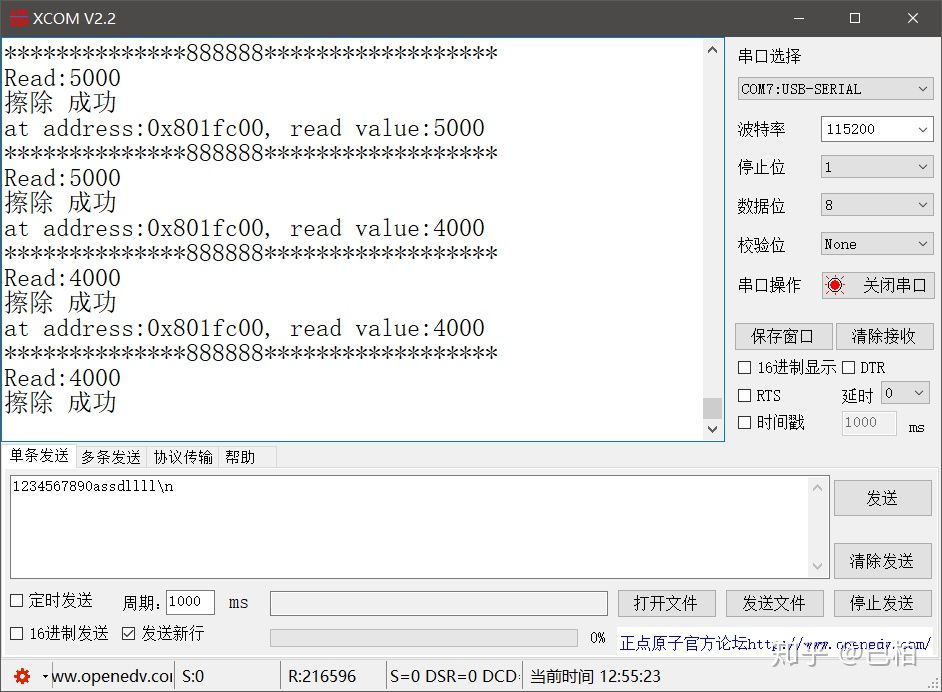Click 清除接收 clear receive button

click(884, 336)
